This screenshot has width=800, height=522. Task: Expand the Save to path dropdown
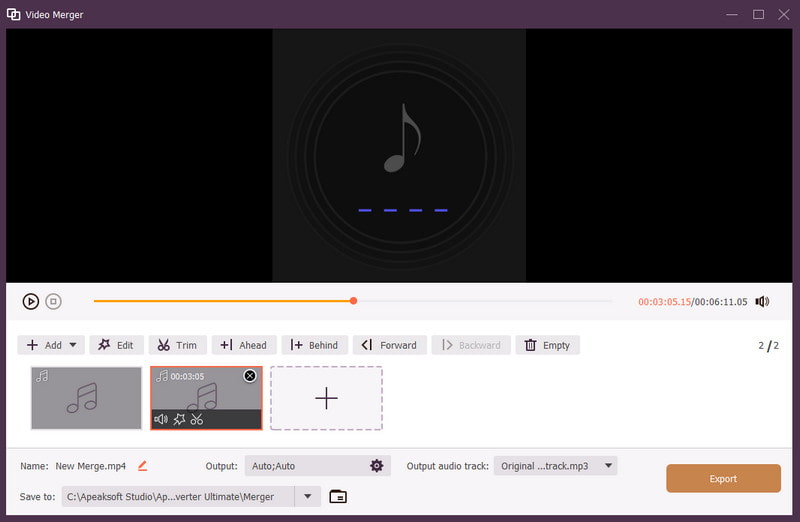(x=308, y=496)
